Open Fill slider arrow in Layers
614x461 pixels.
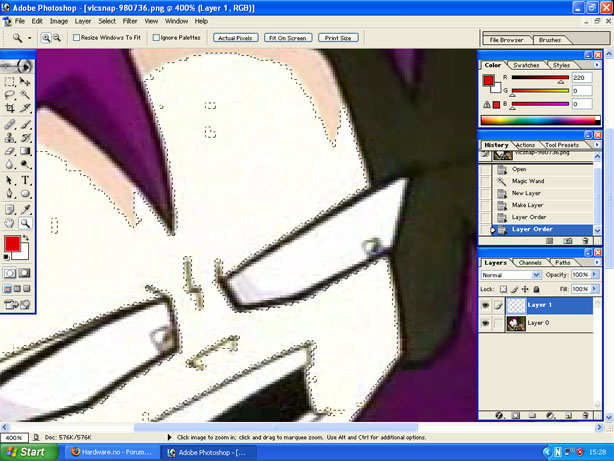595,289
